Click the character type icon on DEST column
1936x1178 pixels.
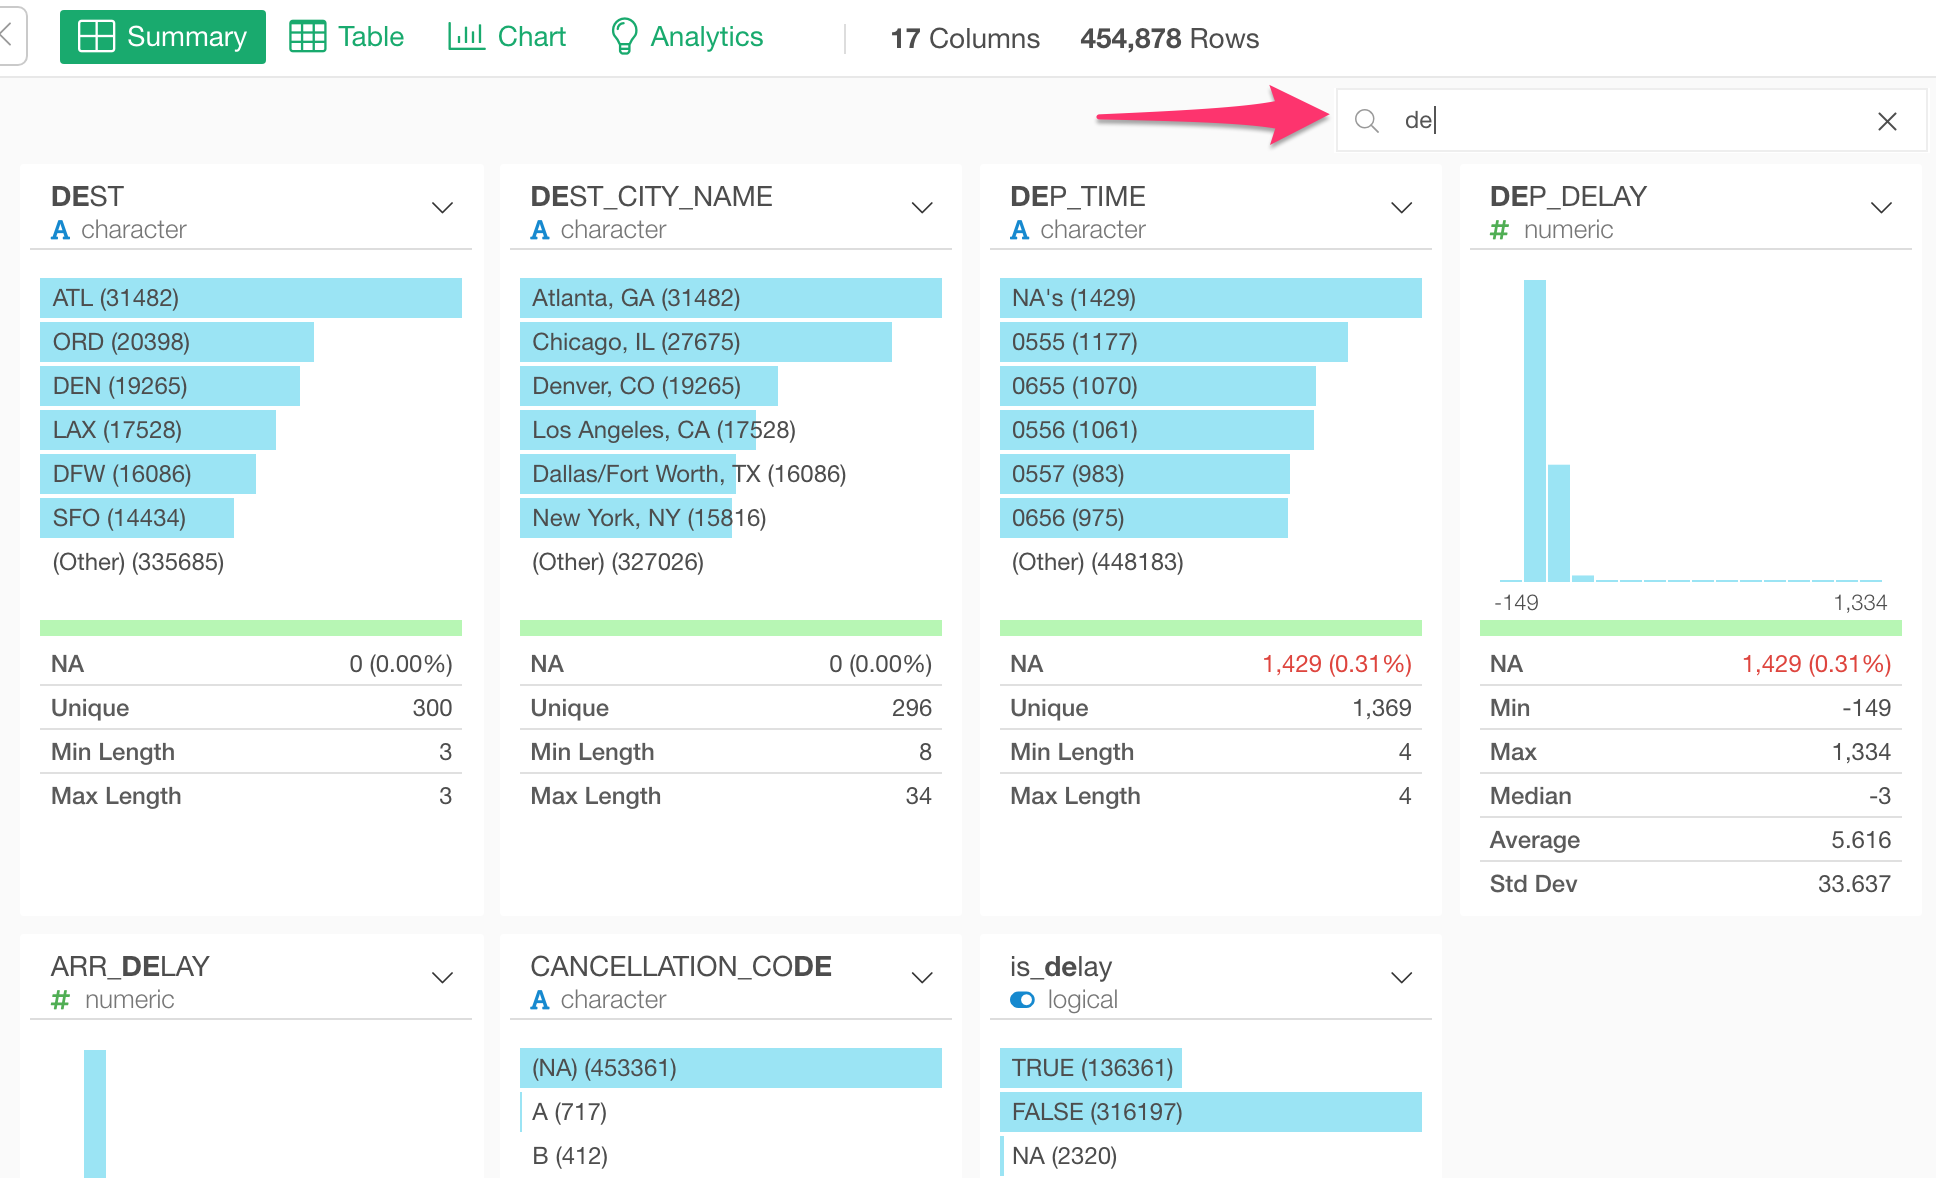click(60, 229)
